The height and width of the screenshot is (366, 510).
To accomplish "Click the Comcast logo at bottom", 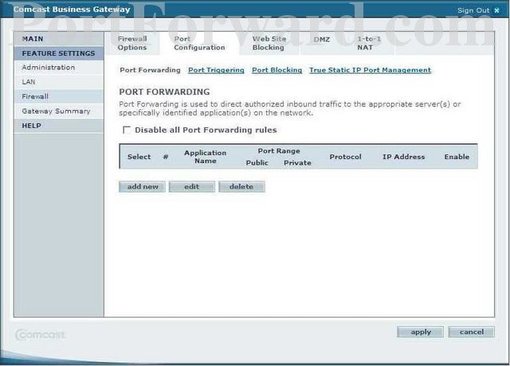I will 40,334.
